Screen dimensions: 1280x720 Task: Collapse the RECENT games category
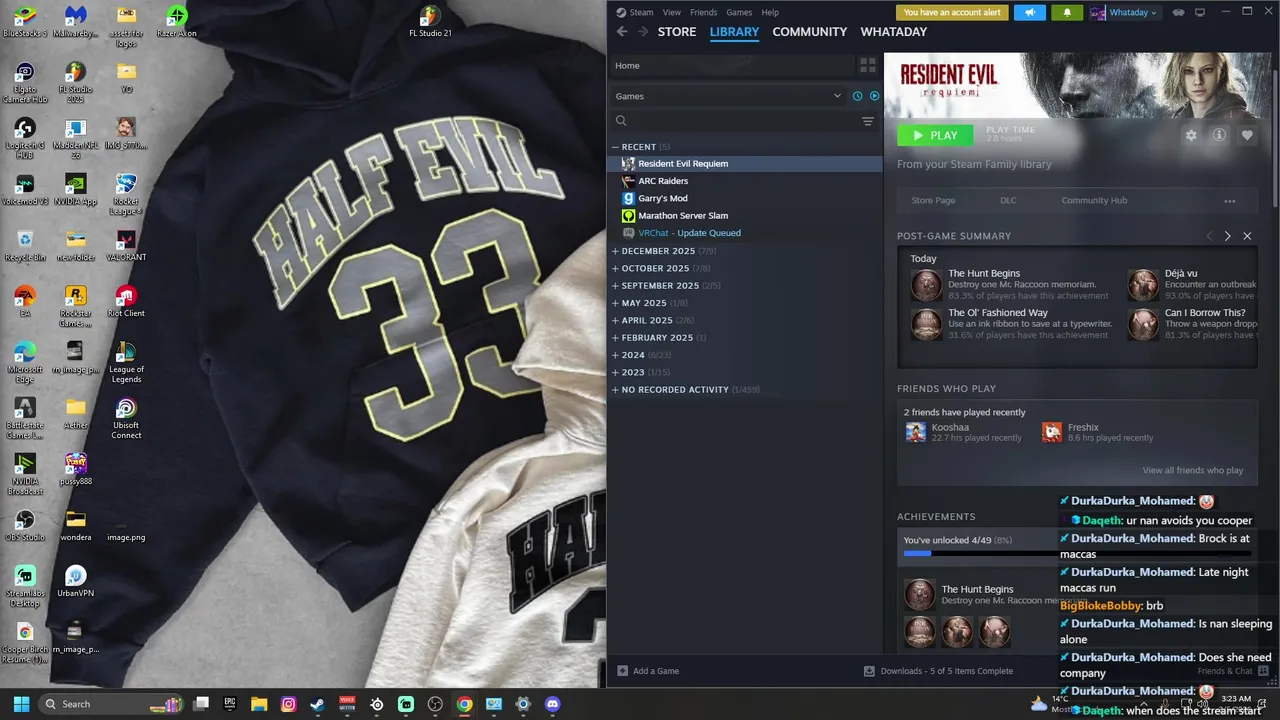point(615,147)
